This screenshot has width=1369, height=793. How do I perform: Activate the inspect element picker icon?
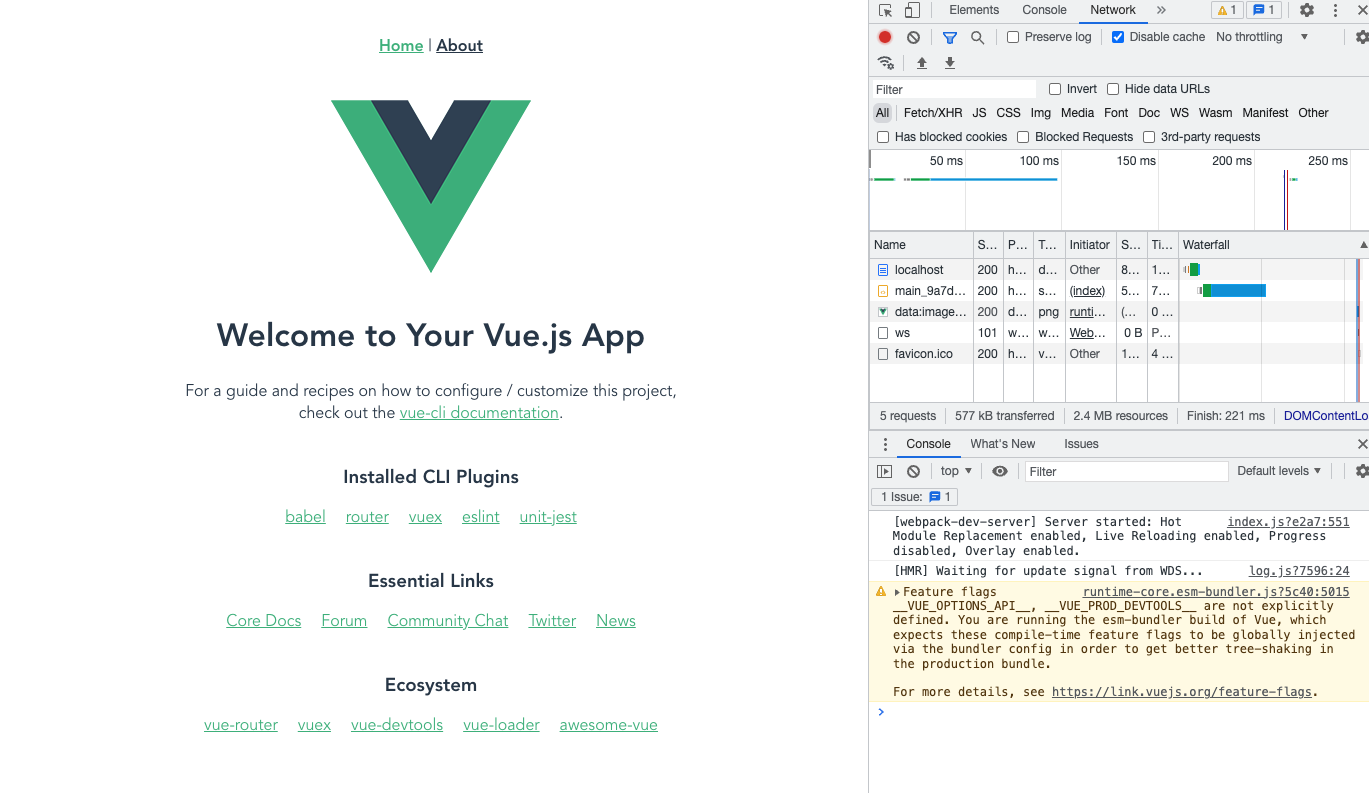click(885, 10)
